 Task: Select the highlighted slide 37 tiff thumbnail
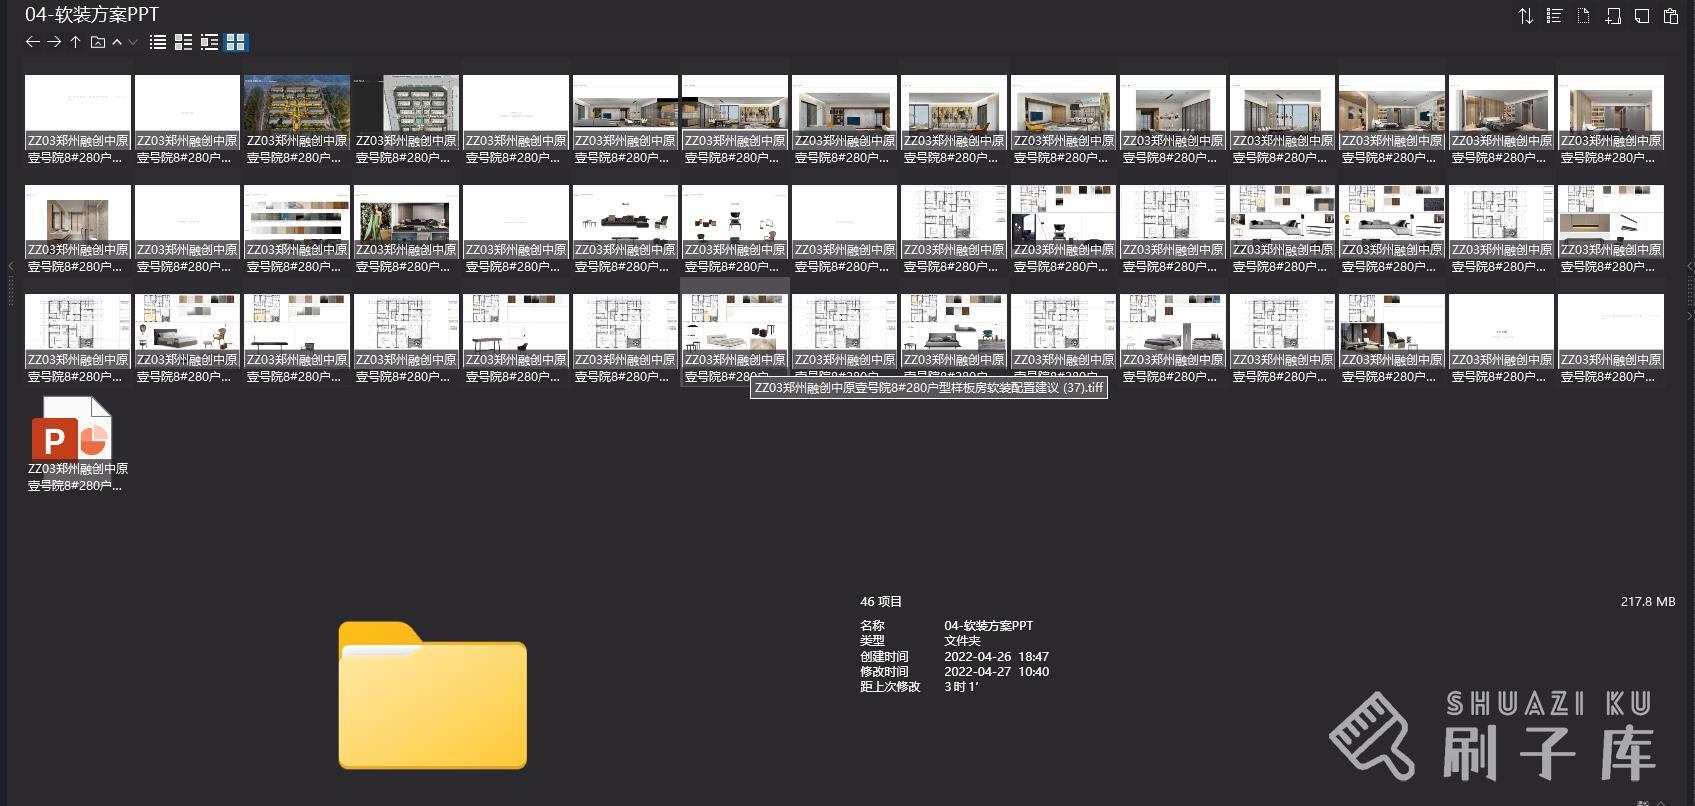735,322
